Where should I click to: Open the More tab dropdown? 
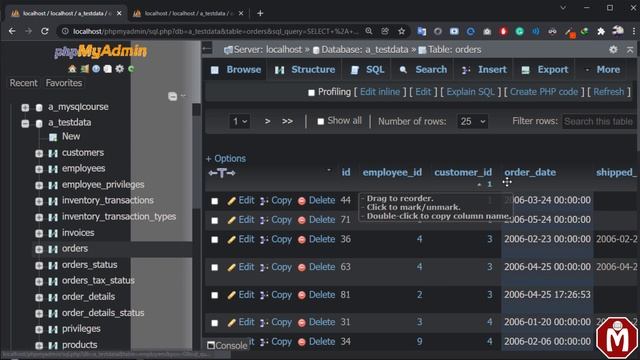click(603, 69)
